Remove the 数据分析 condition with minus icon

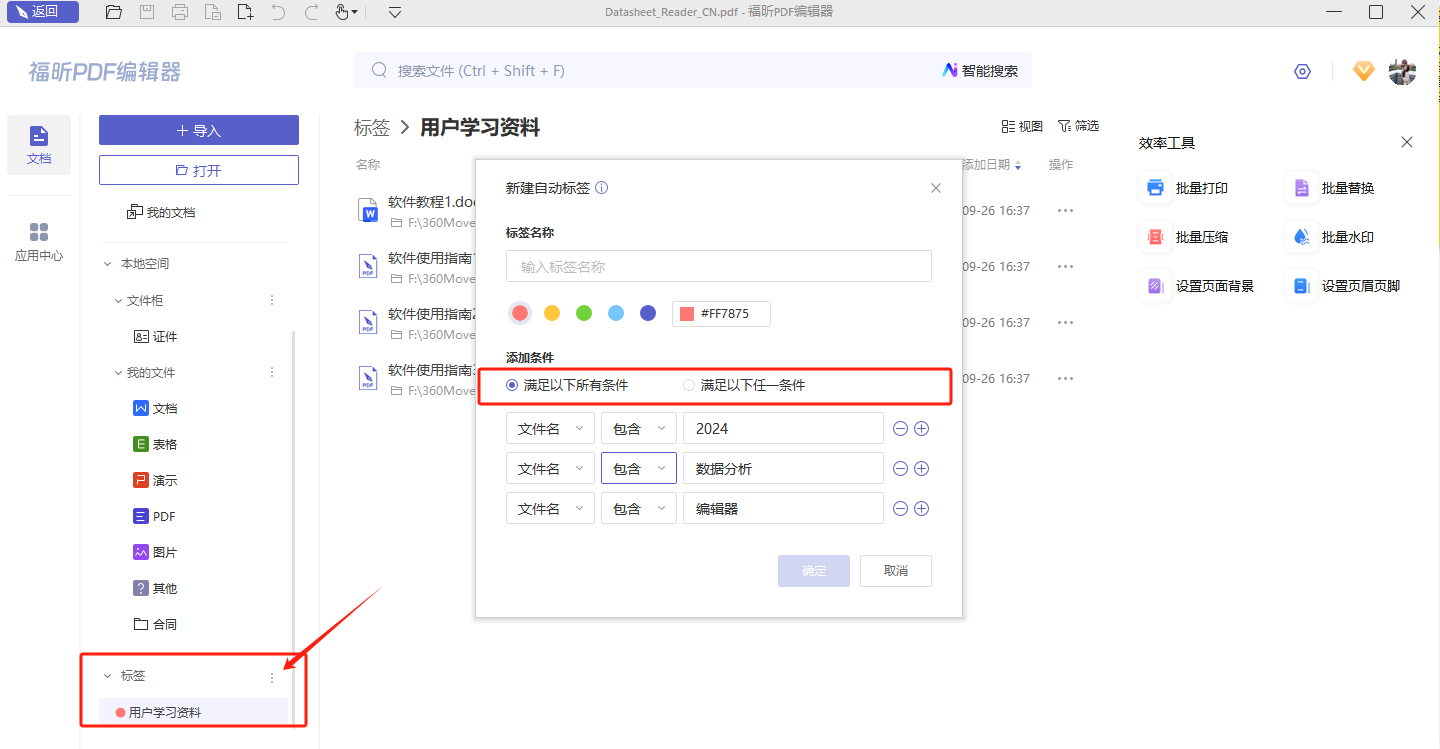[900, 469]
